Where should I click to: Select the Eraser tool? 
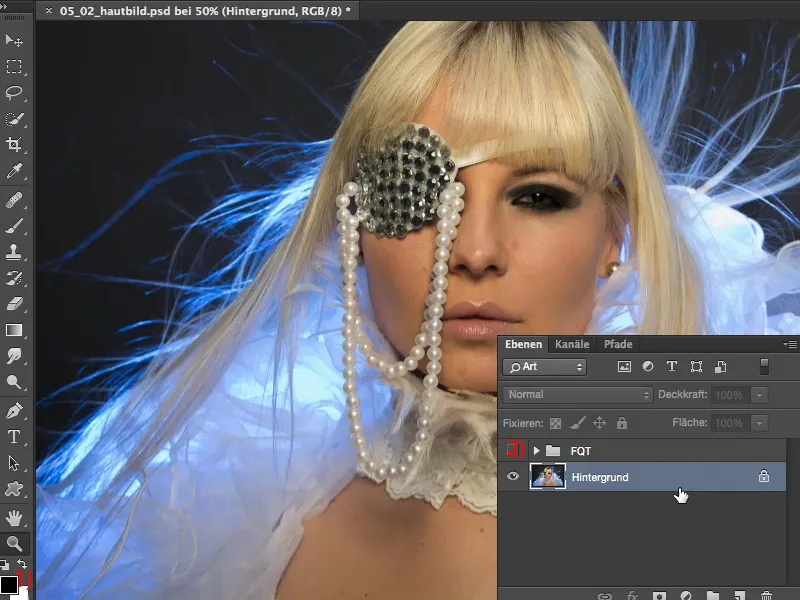[14, 305]
